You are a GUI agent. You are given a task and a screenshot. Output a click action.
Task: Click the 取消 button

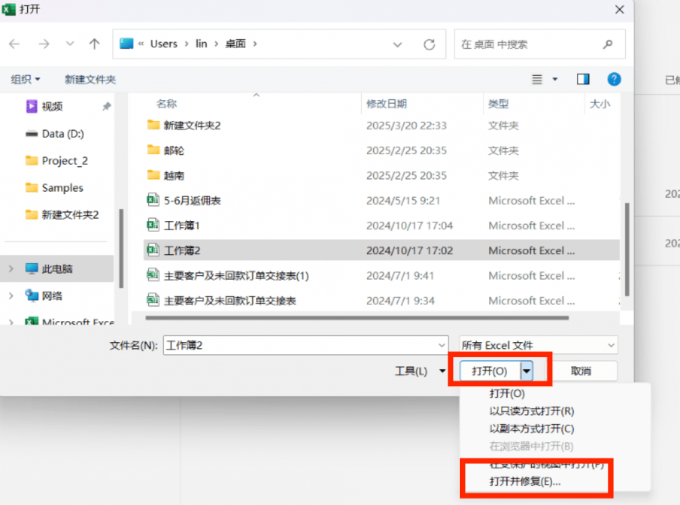click(x=581, y=371)
